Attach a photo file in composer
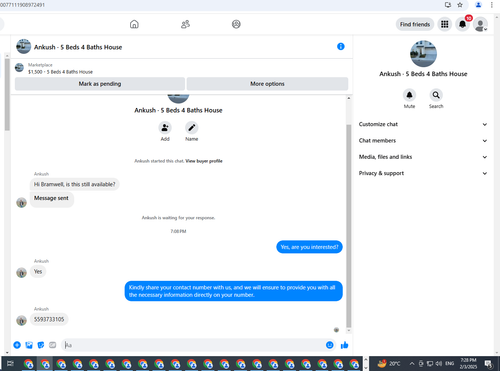 (29, 345)
